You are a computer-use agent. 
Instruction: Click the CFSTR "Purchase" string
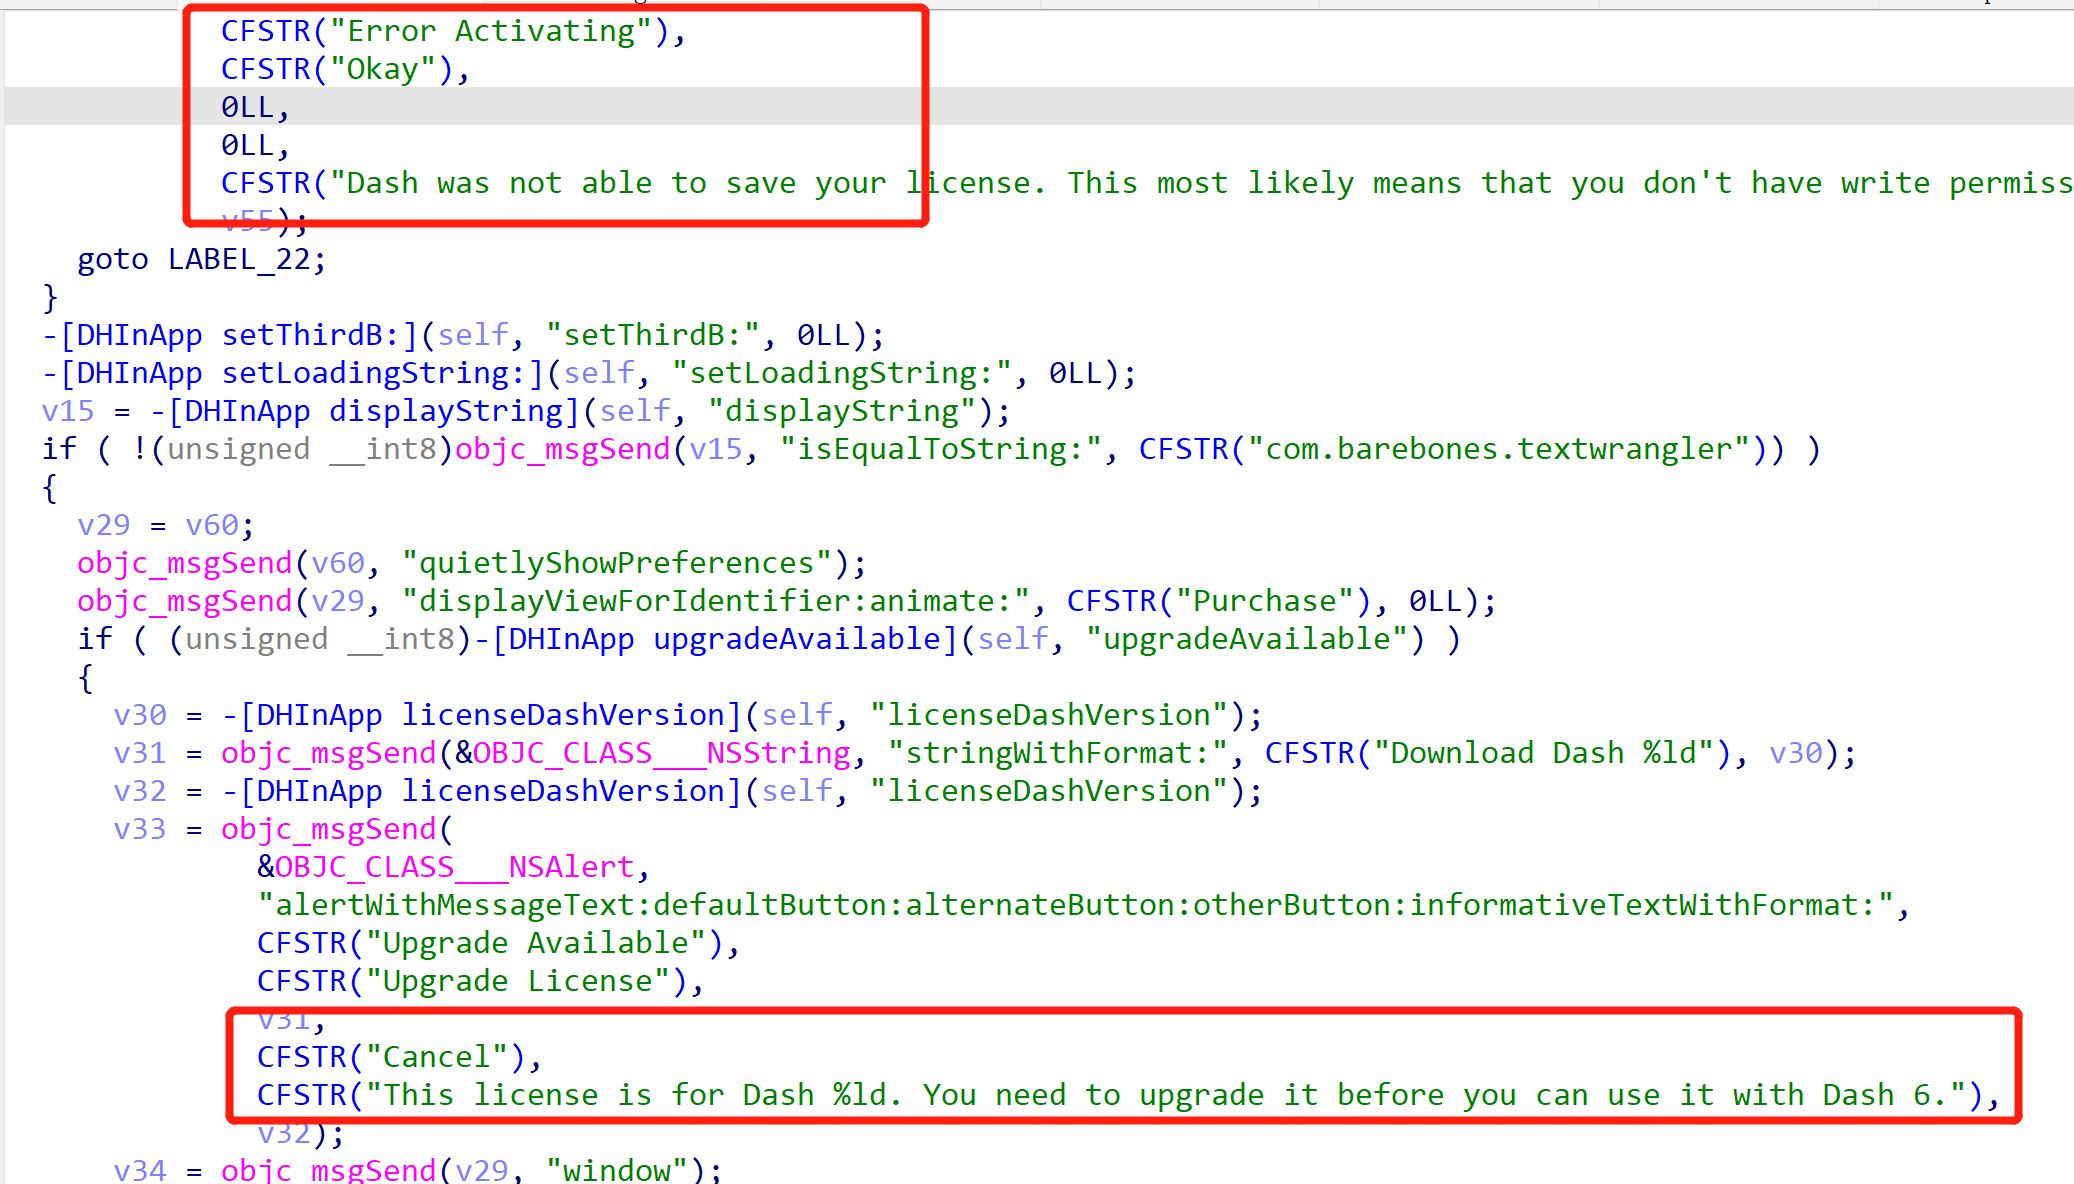pyautogui.click(x=1264, y=602)
